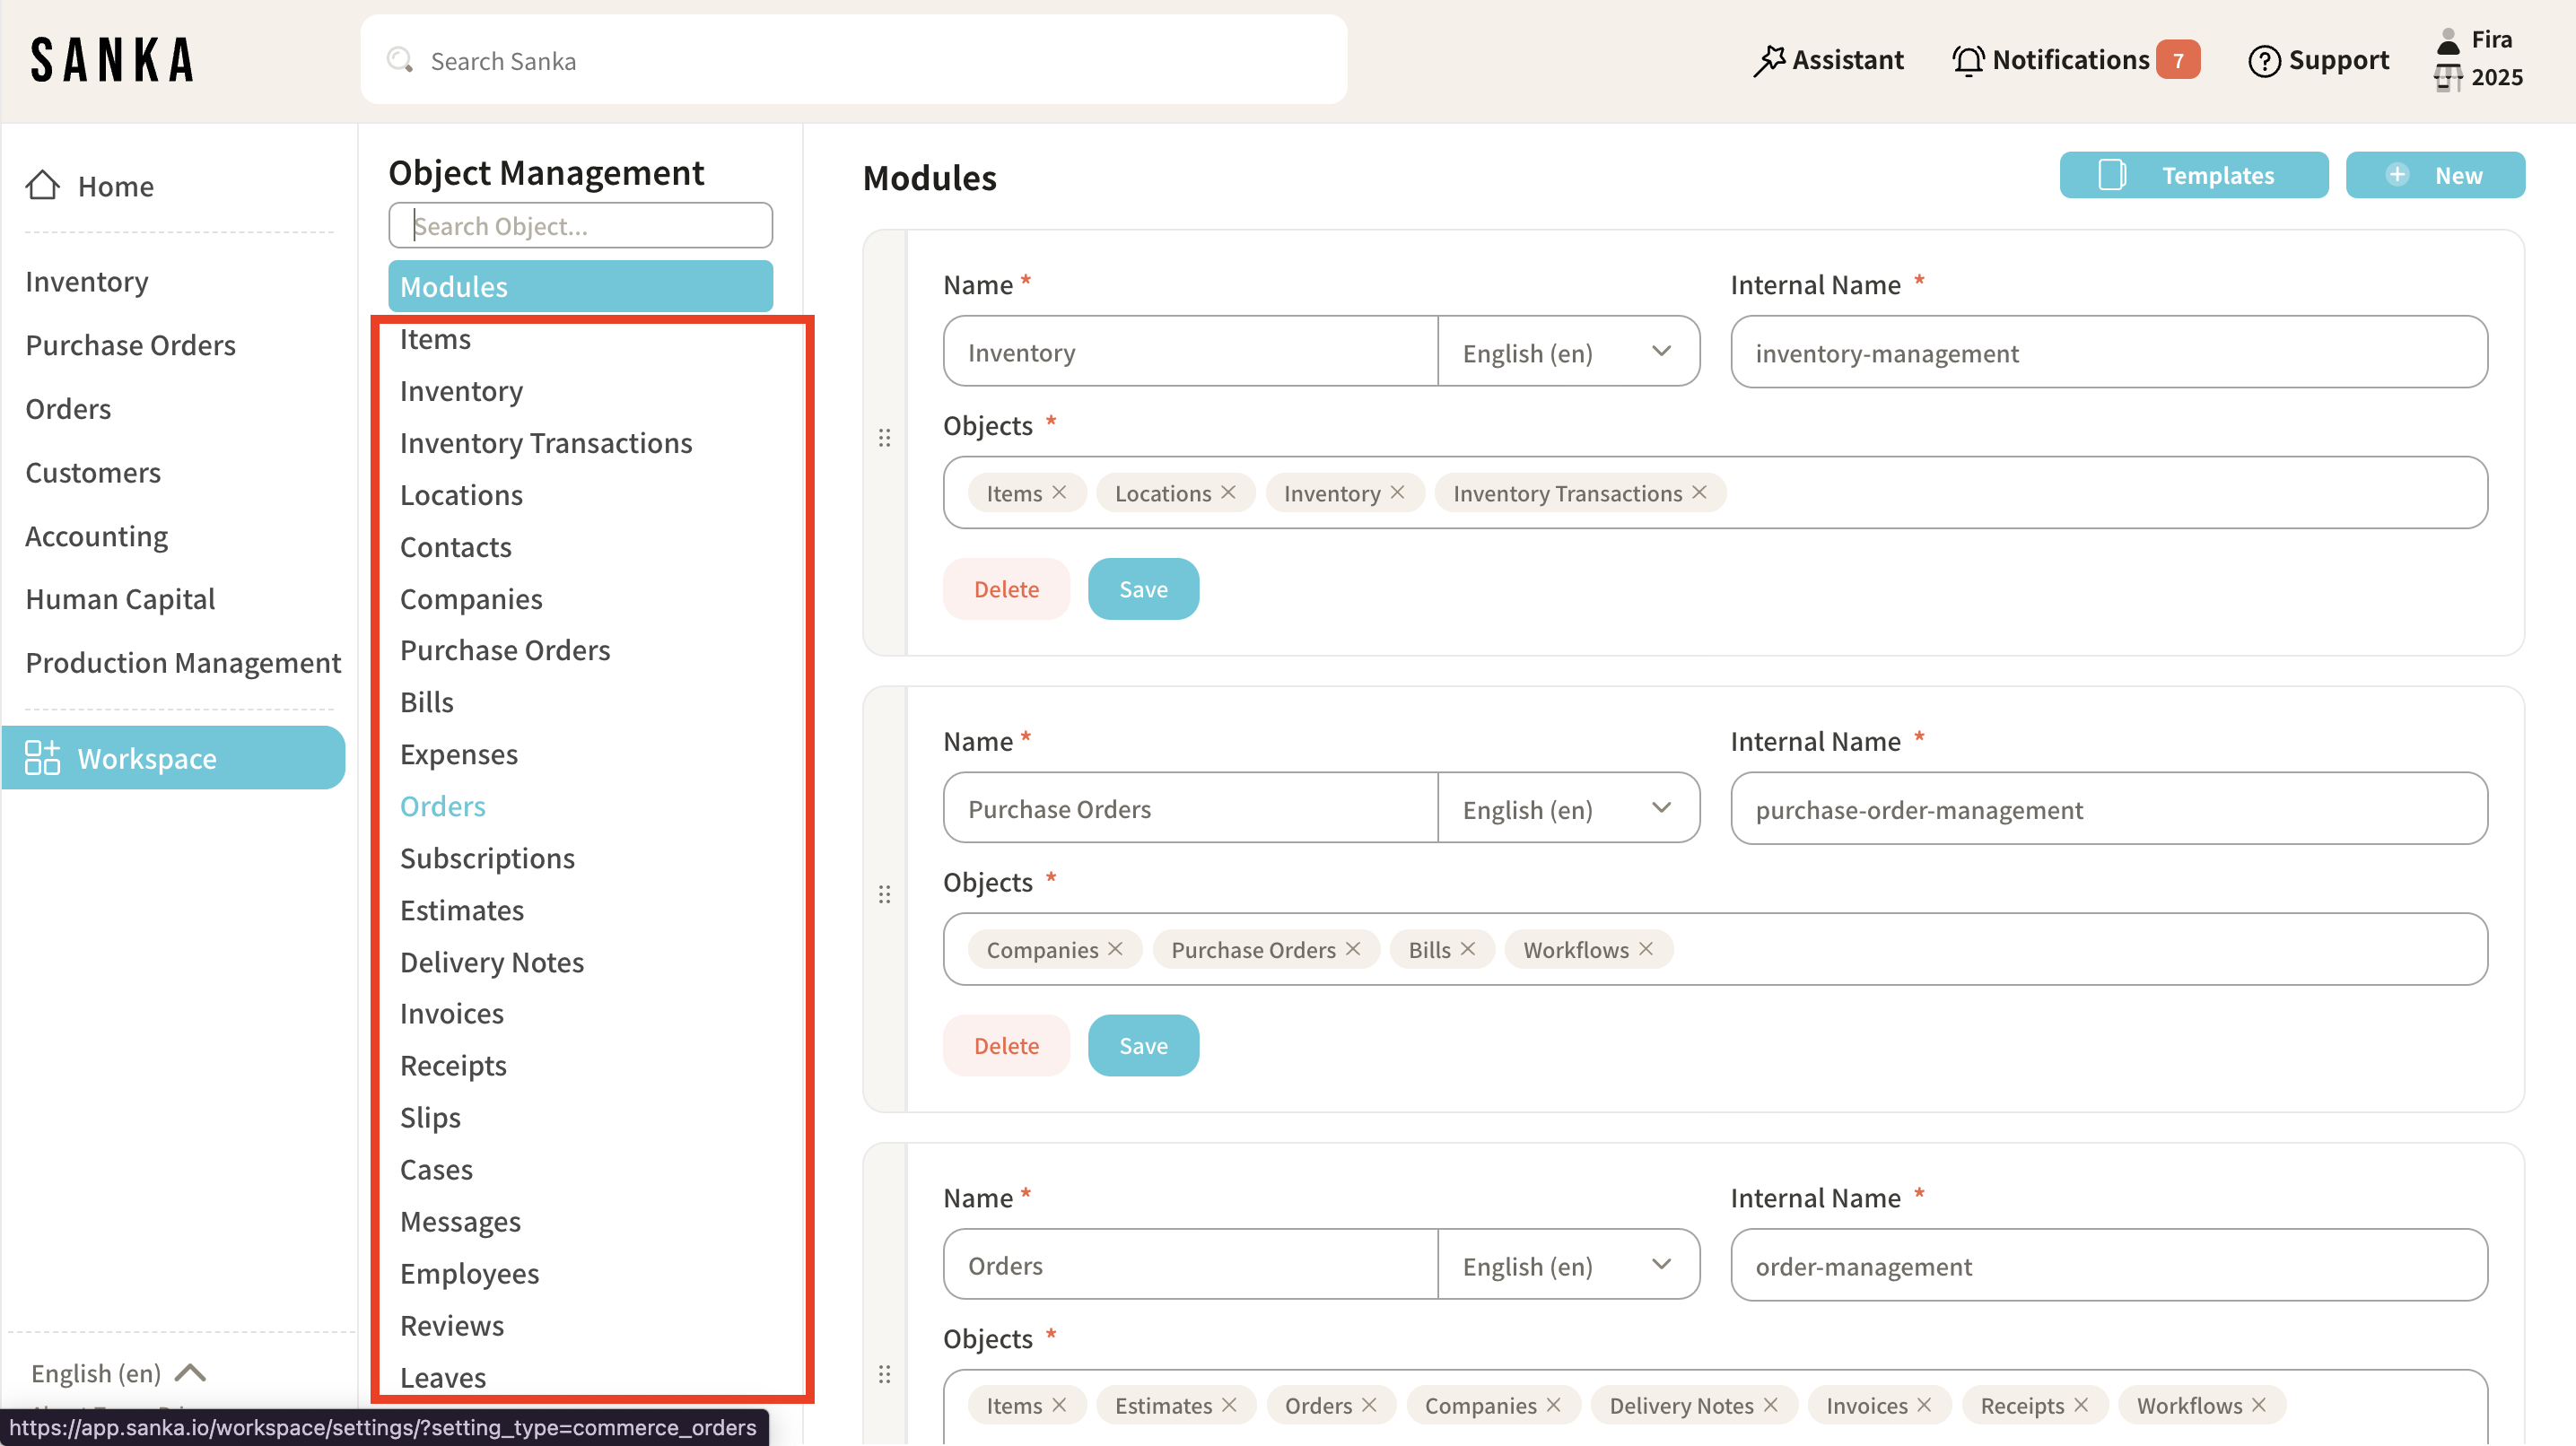Viewport: 2576px width, 1446px height.
Task: Open language dropdown for Purchase Orders name
Action: point(1567,808)
